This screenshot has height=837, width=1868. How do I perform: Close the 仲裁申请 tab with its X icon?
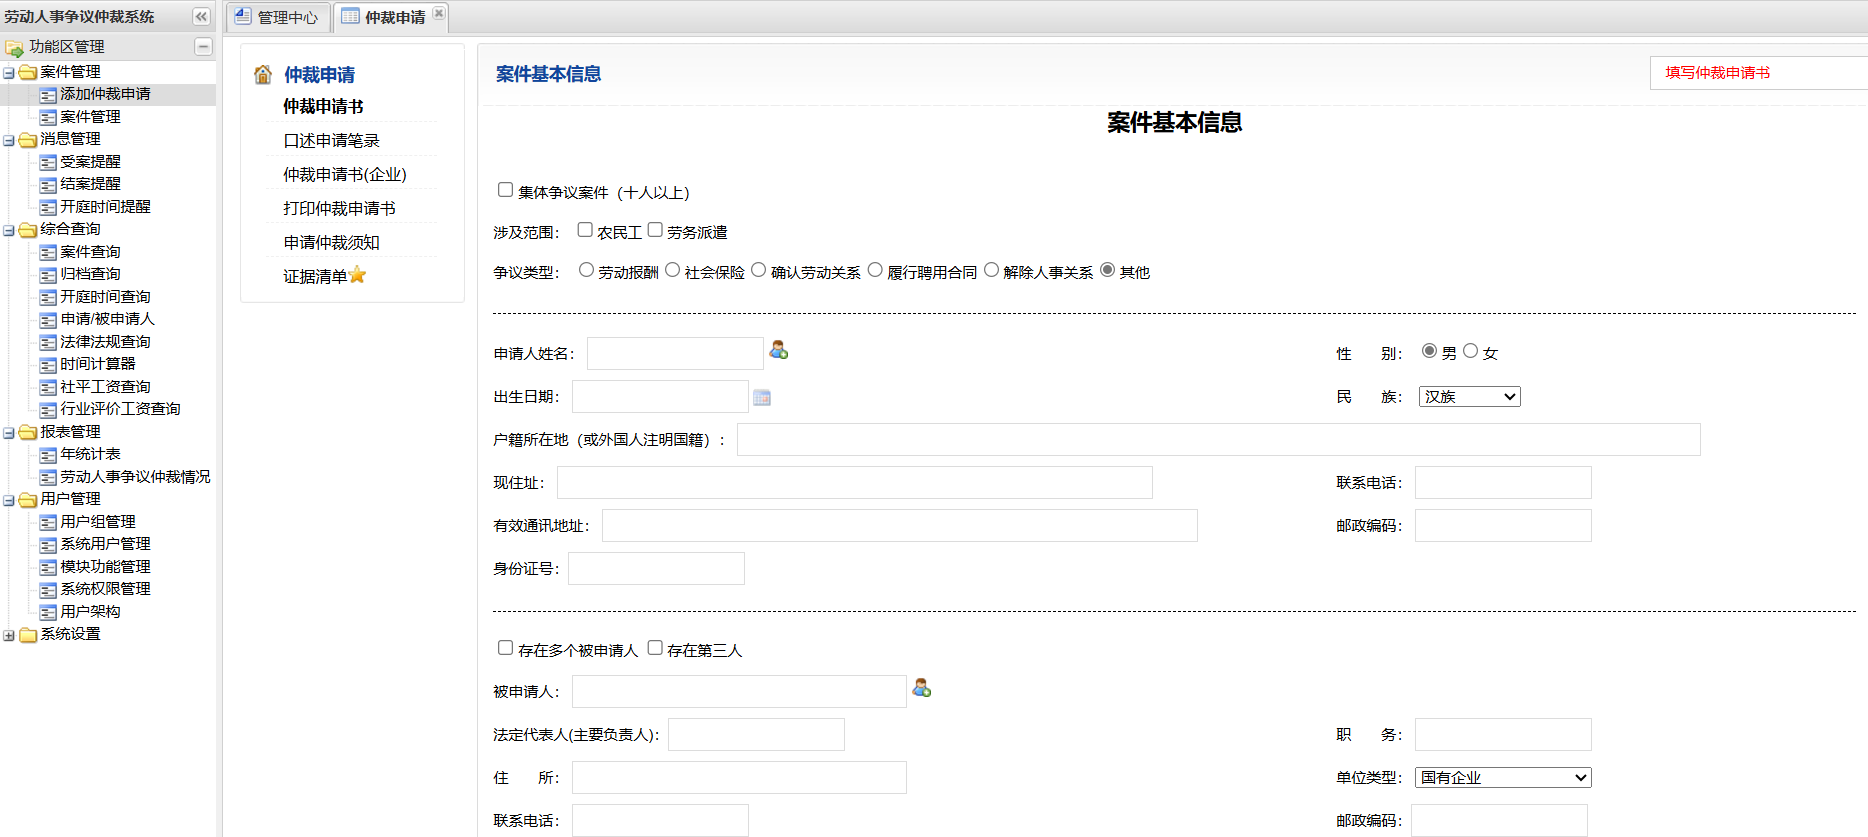point(438,14)
